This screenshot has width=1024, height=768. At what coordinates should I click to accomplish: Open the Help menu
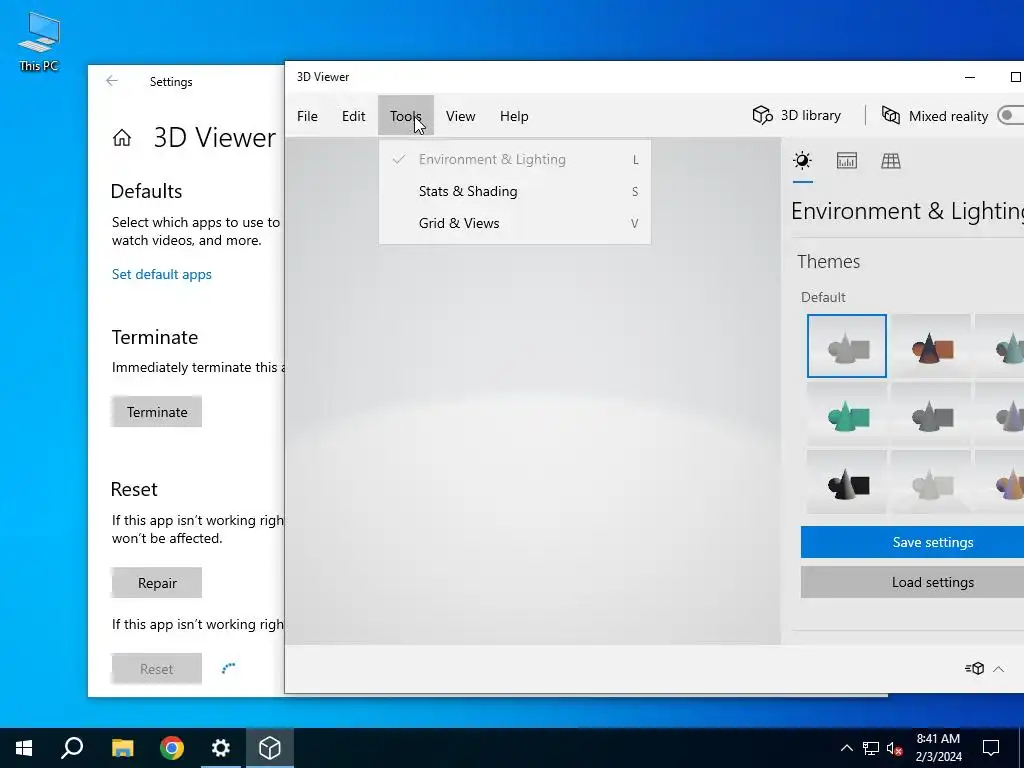point(514,116)
